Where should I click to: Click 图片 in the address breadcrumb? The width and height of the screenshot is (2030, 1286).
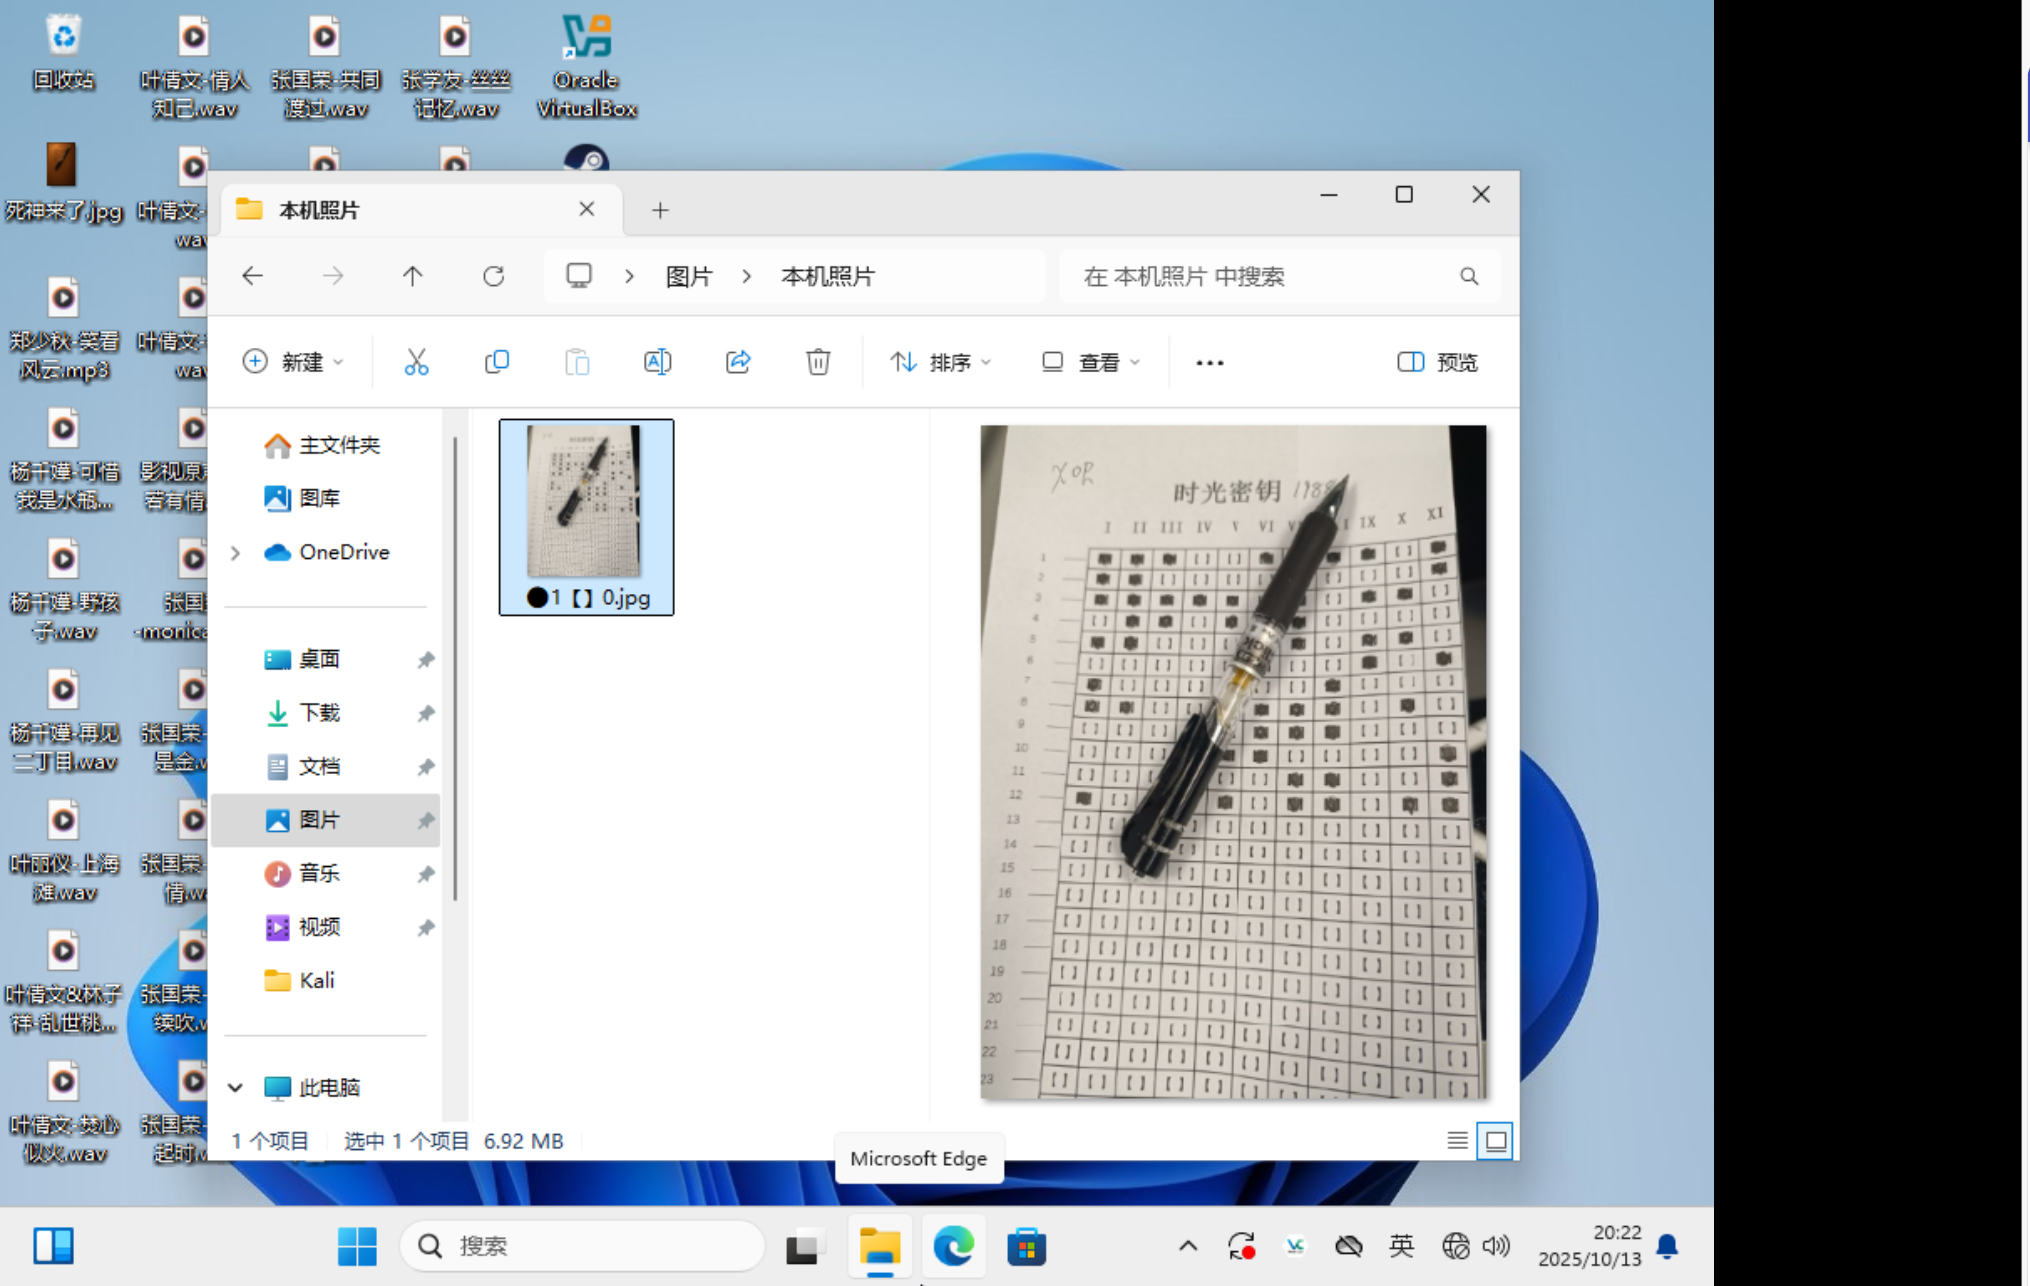click(689, 276)
